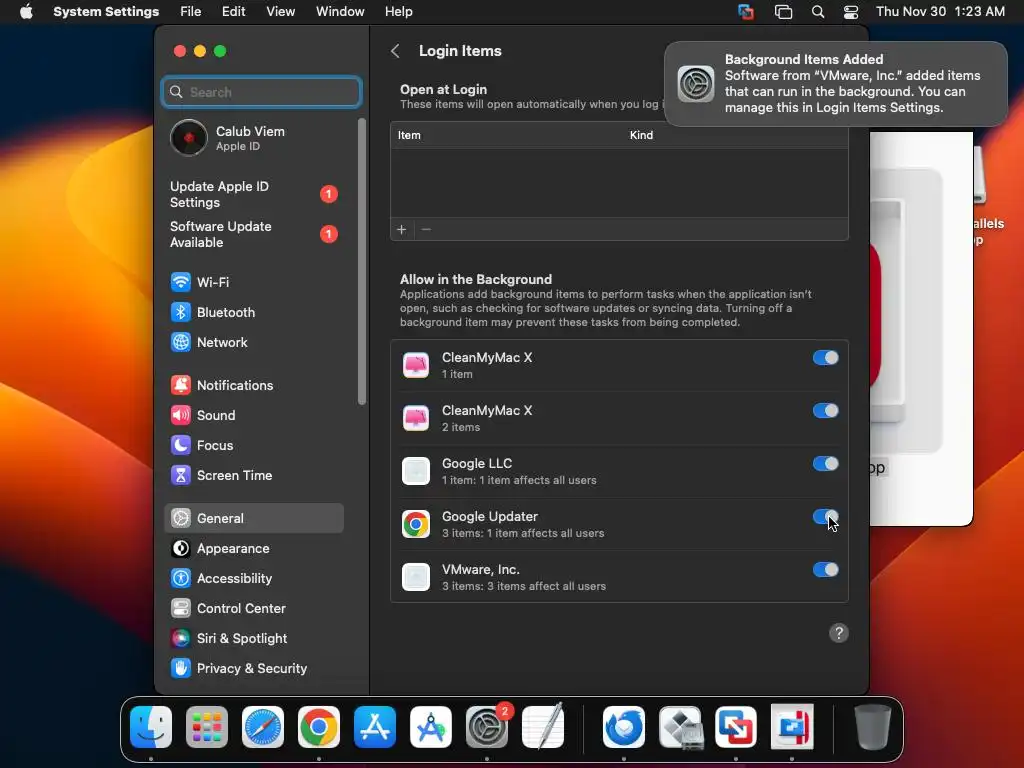The image size is (1024, 768).
Task: Click the minus remove login item button
Action: [426, 229]
